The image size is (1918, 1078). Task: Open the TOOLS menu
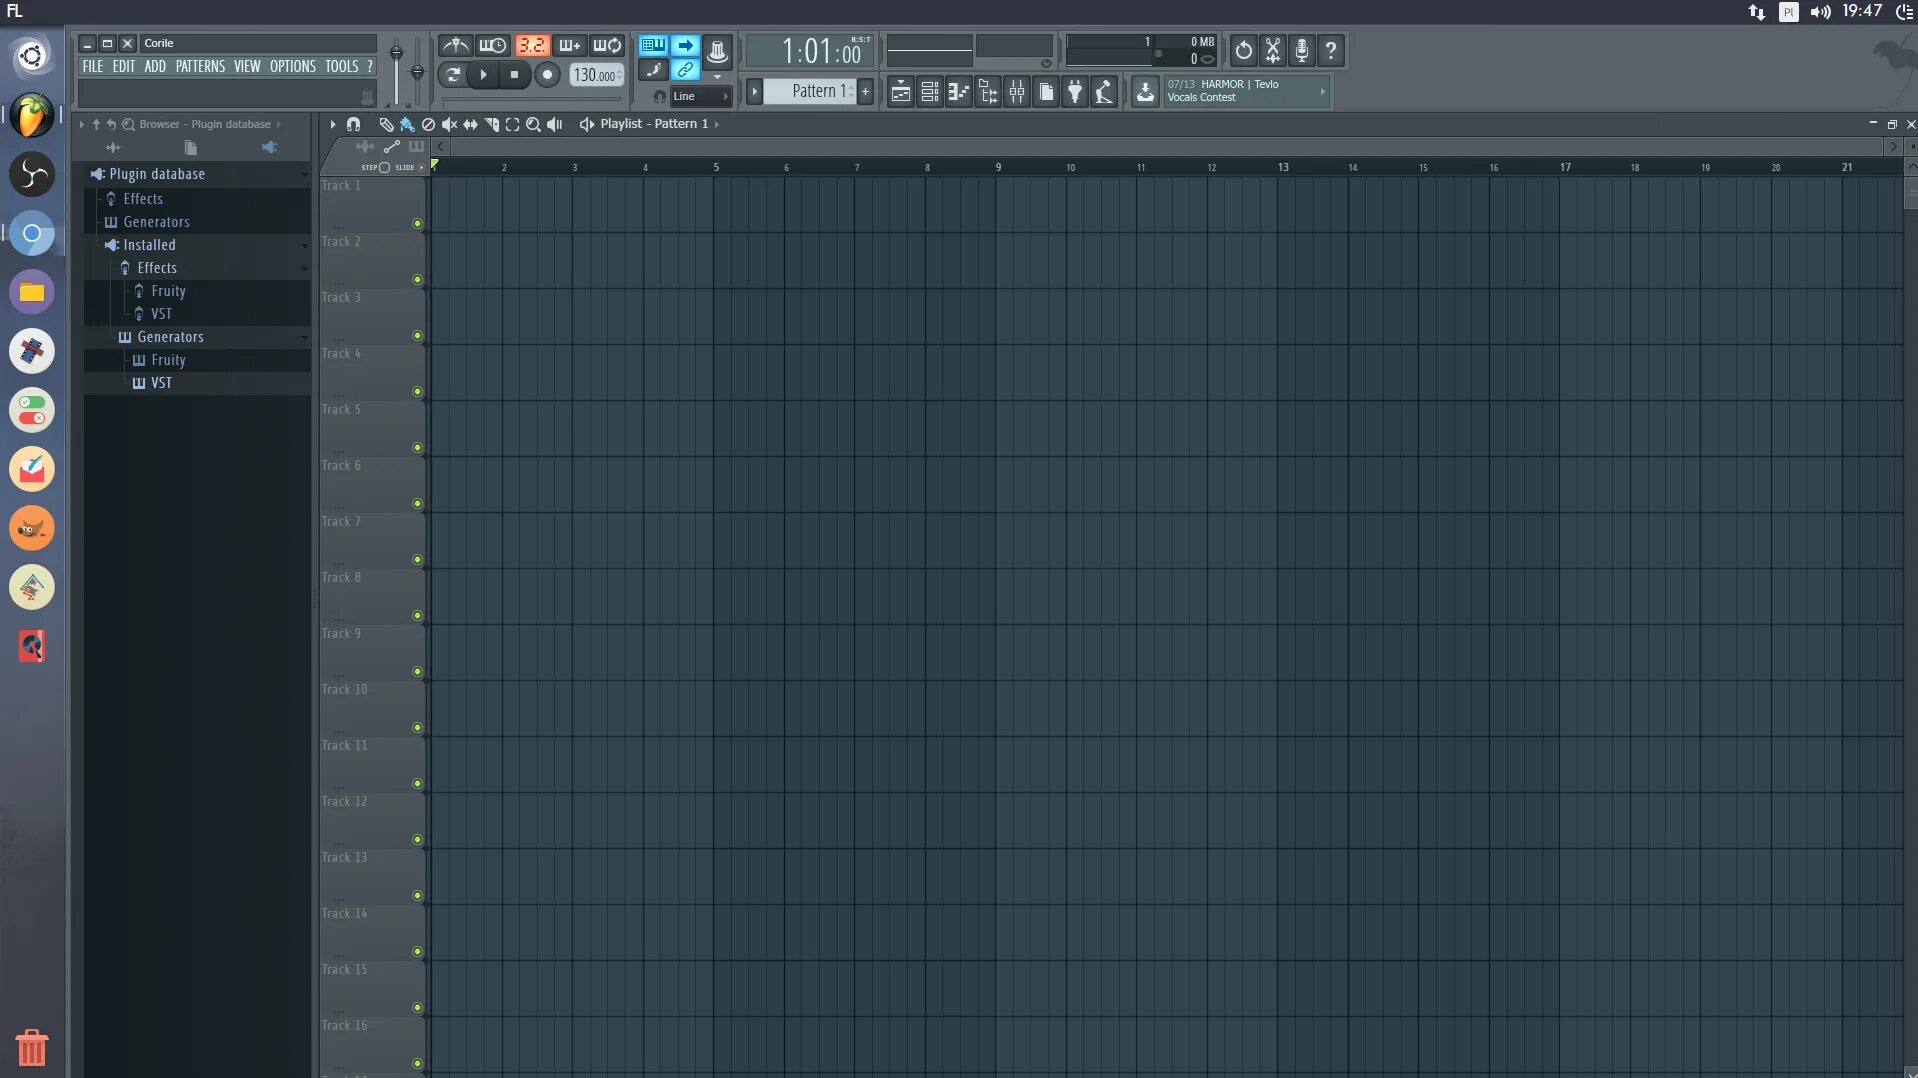[342, 66]
